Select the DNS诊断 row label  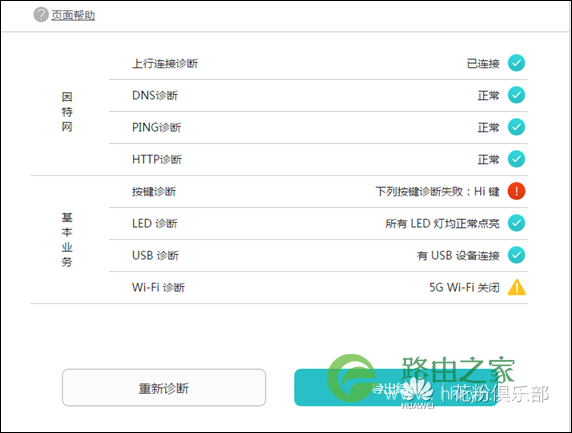pos(155,96)
